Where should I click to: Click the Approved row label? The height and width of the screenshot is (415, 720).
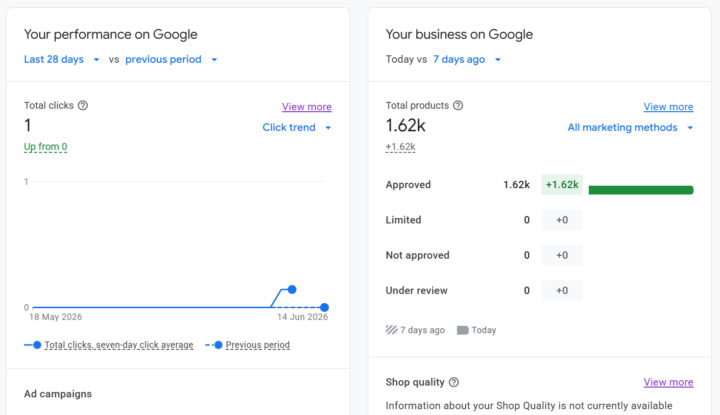pyautogui.click(x=408, y=185)
